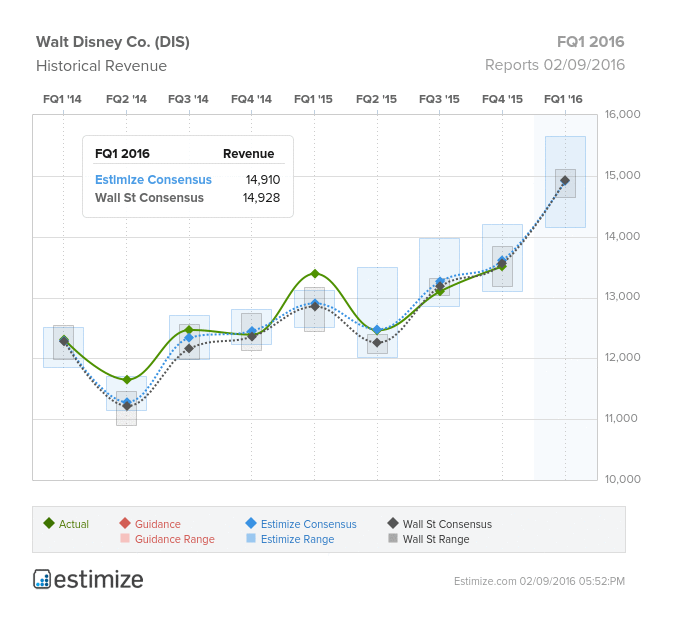
Task: Click the red Guidance legend diamond
Action: tap(125, 523)
